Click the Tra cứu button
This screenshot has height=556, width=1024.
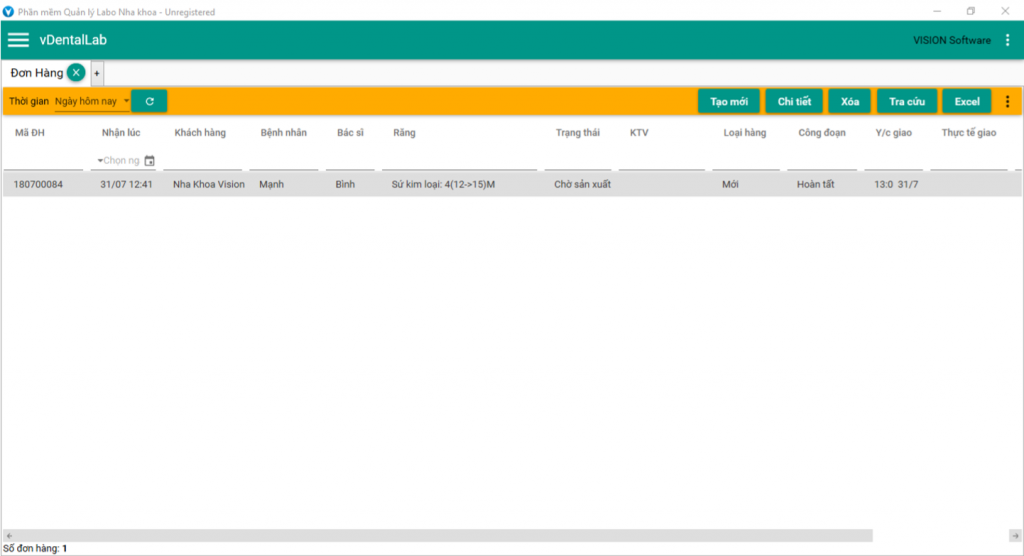coord(907,101)
